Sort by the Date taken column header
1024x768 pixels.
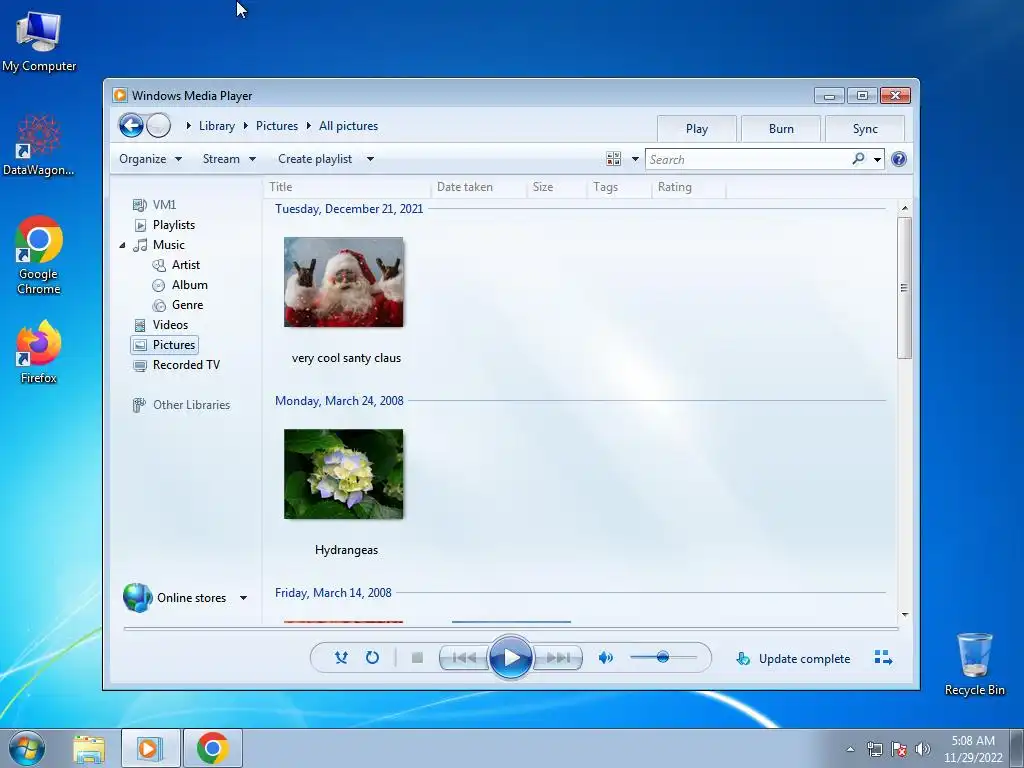[479, 187]
